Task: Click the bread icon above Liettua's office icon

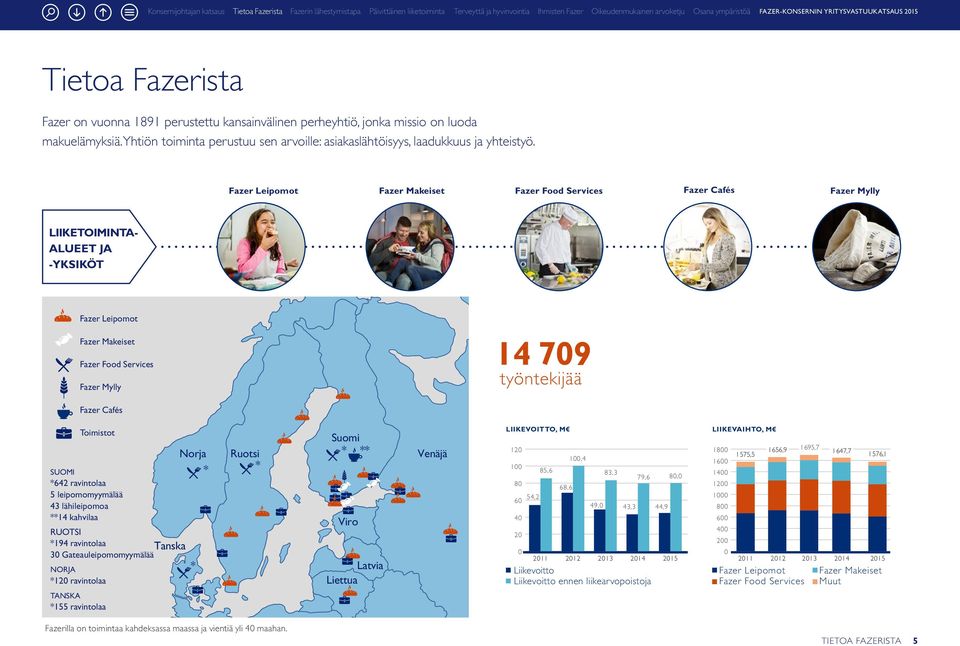Action: [x=349, y=590]
